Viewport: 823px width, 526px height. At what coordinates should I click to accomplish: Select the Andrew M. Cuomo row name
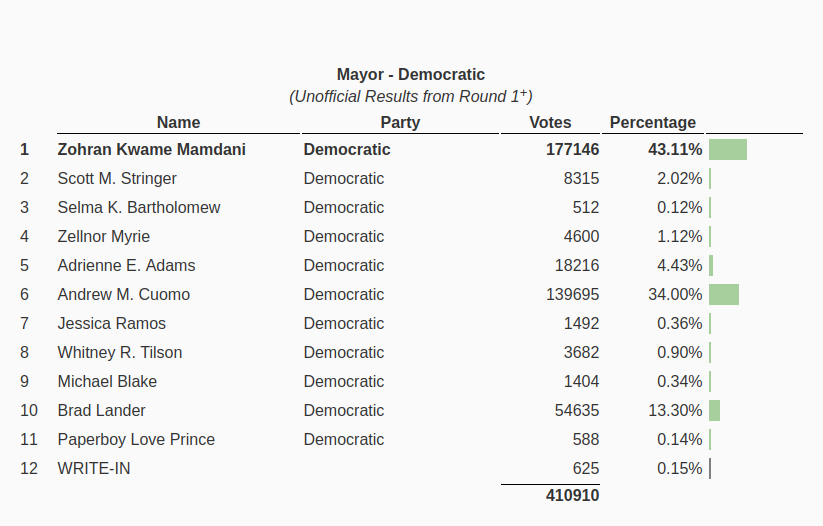tap(124, 294)
